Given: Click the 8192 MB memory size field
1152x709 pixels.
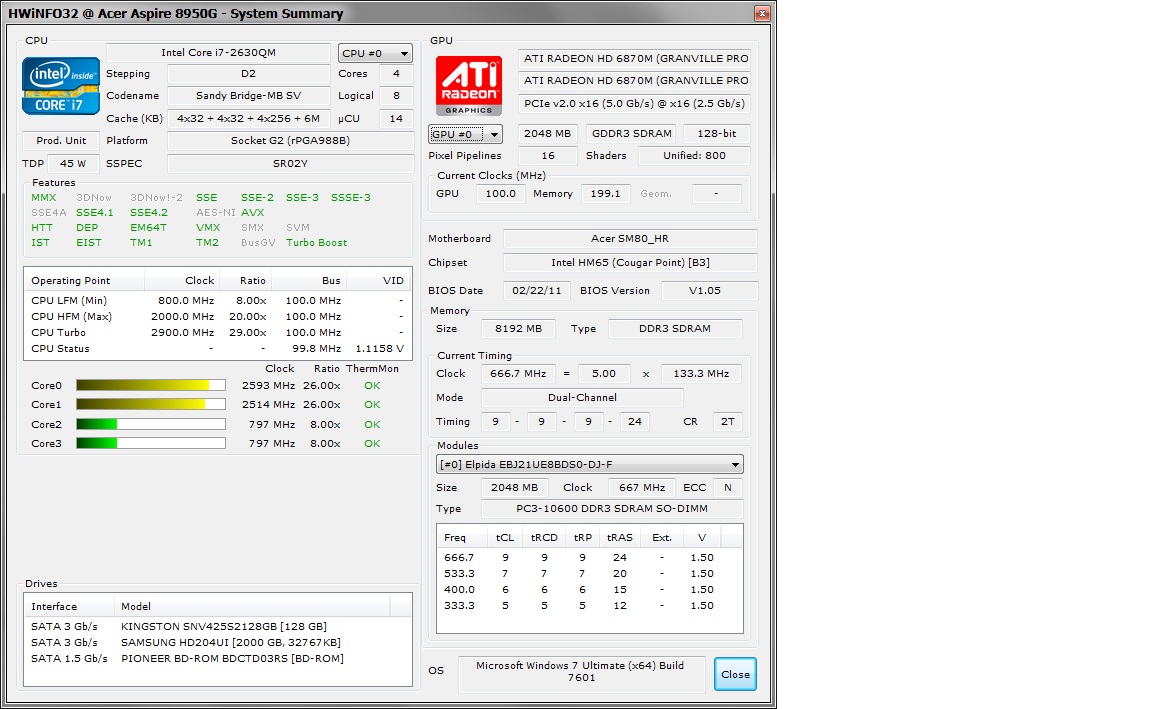Looking at the screenshot, I should (518, 328).
